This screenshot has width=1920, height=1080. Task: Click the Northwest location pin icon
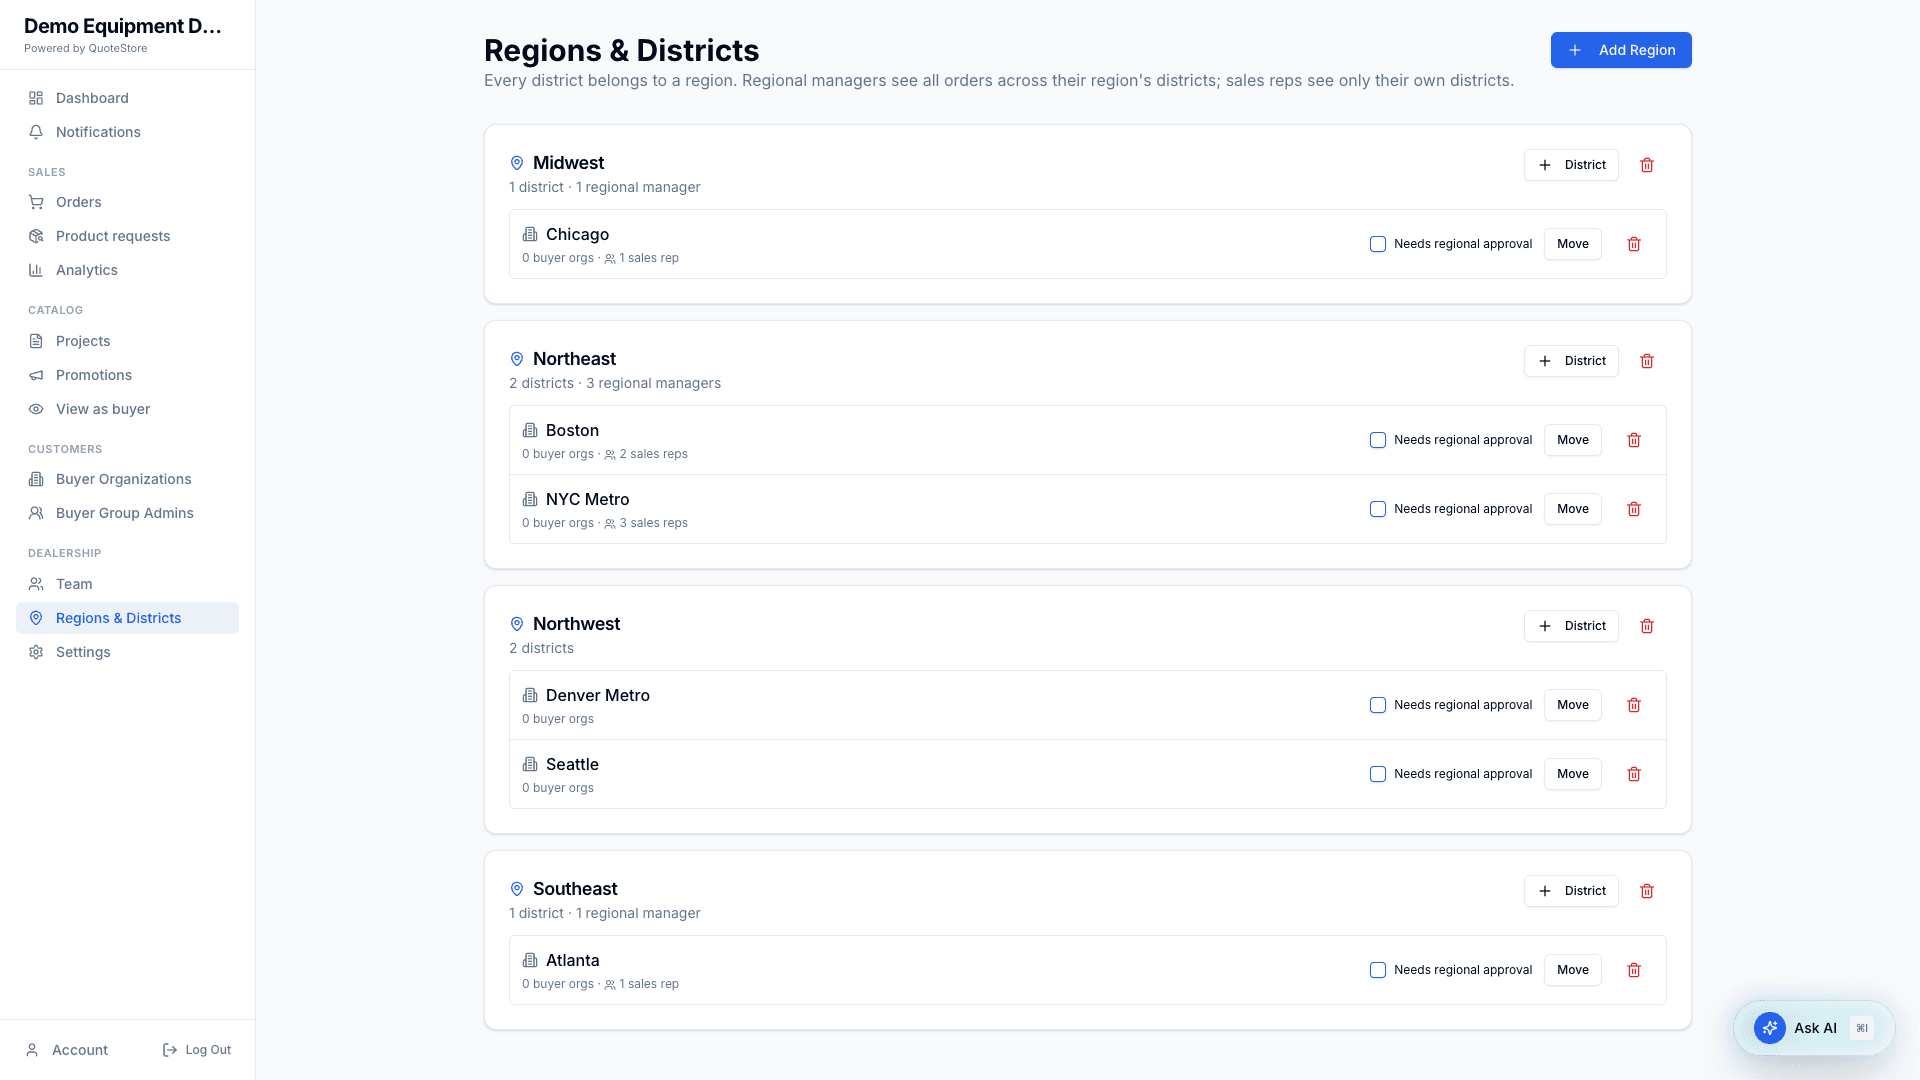517,624
